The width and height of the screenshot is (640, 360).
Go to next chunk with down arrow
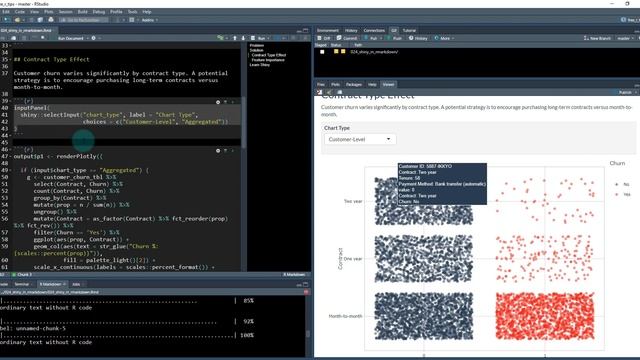pos(243,38)
